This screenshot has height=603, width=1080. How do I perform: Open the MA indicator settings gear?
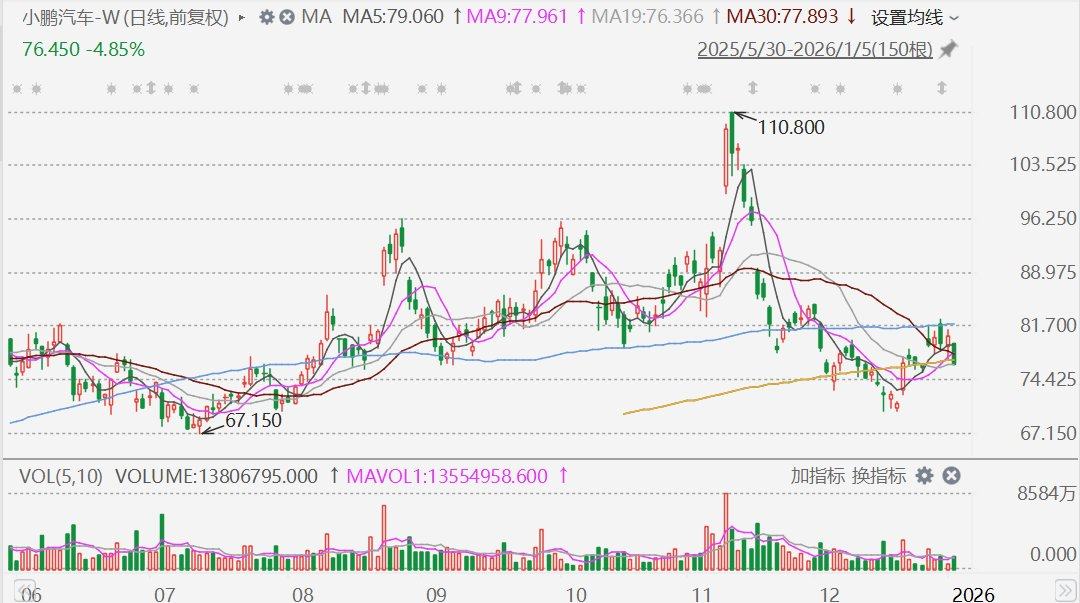pyautogui.click(x=265, y=18)
